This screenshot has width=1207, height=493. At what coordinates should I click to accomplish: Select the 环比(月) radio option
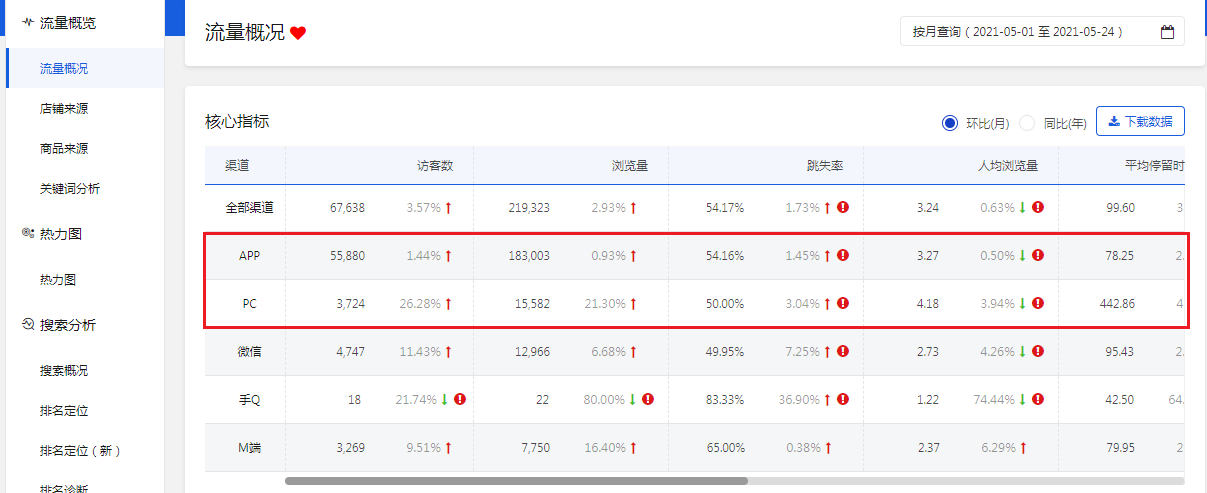(x=950, y=123)
